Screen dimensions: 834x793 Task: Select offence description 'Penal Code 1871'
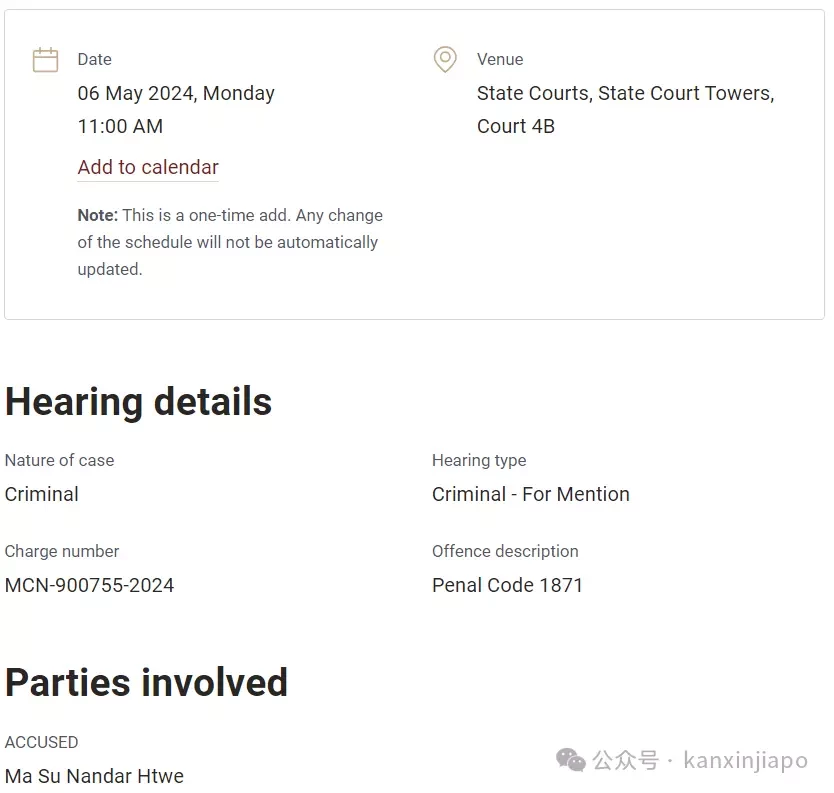507,585
